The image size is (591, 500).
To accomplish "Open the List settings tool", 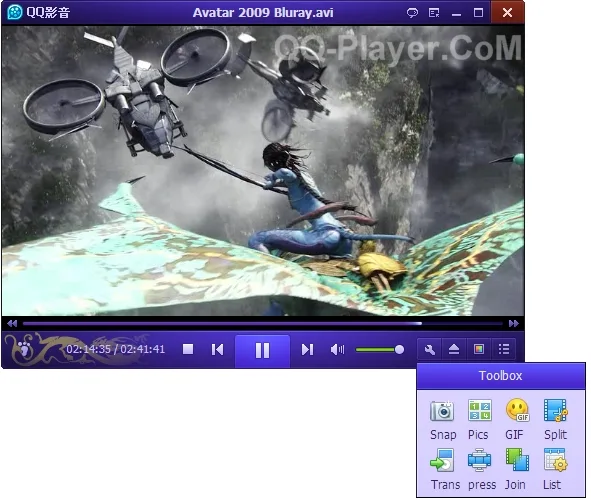I will pyautogui.click(x=554, y=469).
